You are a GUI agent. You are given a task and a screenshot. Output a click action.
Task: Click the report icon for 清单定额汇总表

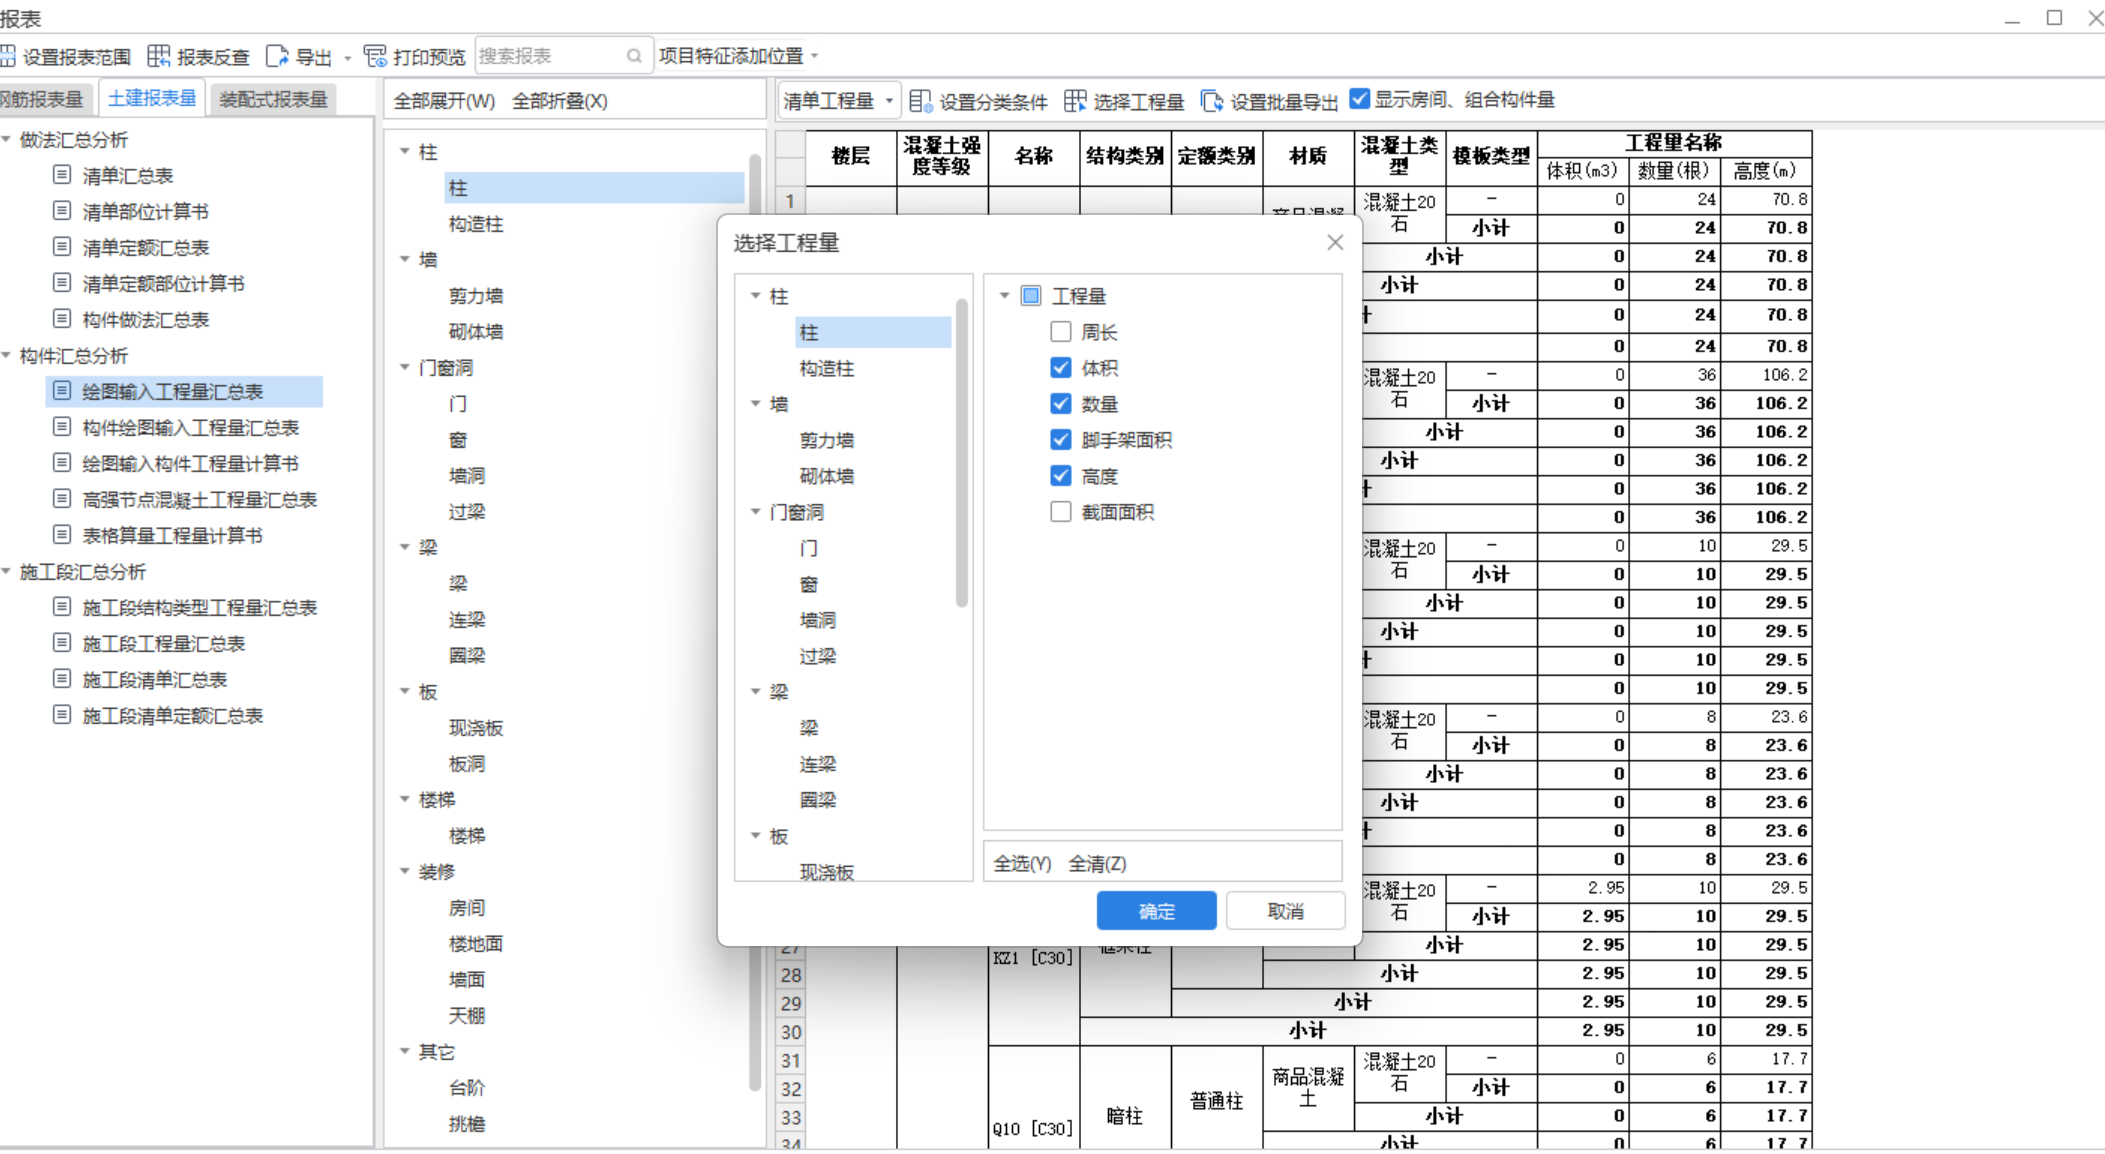62,247
